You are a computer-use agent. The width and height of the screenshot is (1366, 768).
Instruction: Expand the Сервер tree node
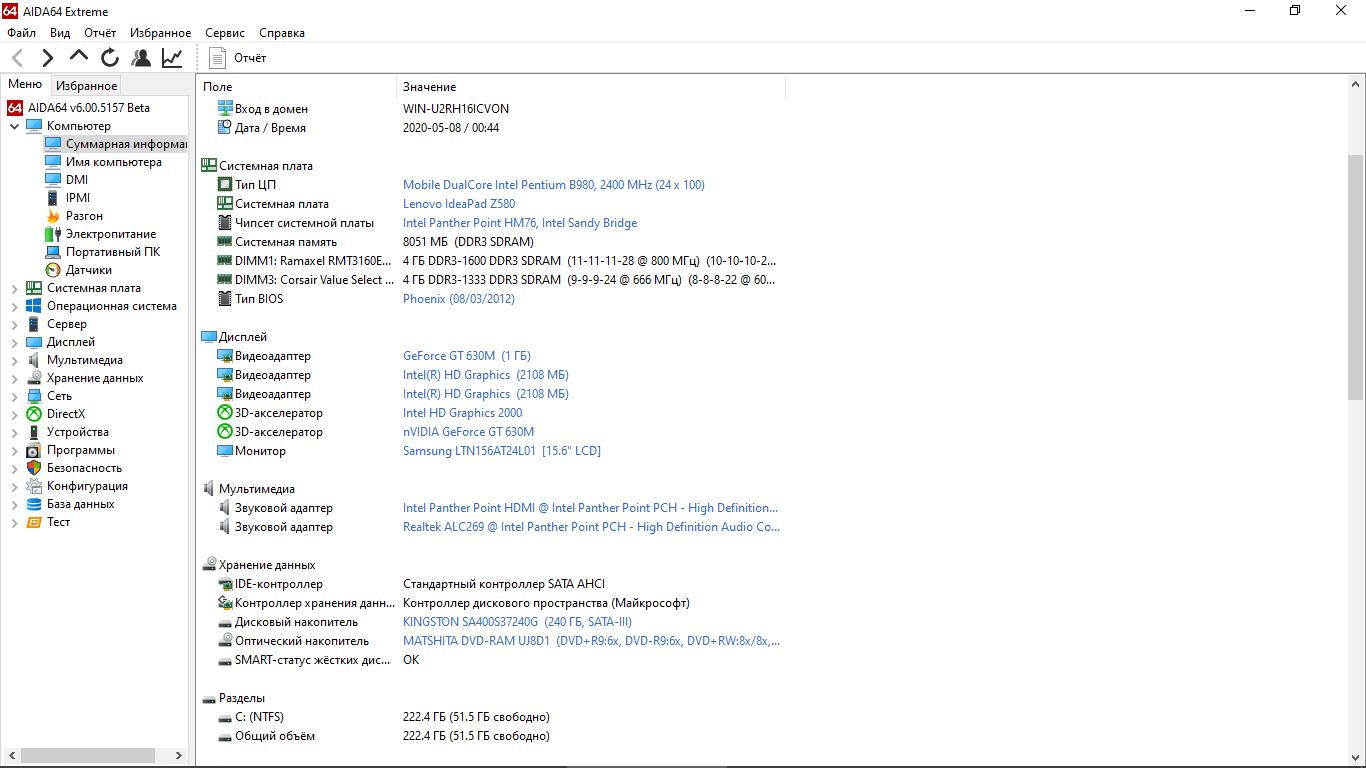click(x=14, y=324)
